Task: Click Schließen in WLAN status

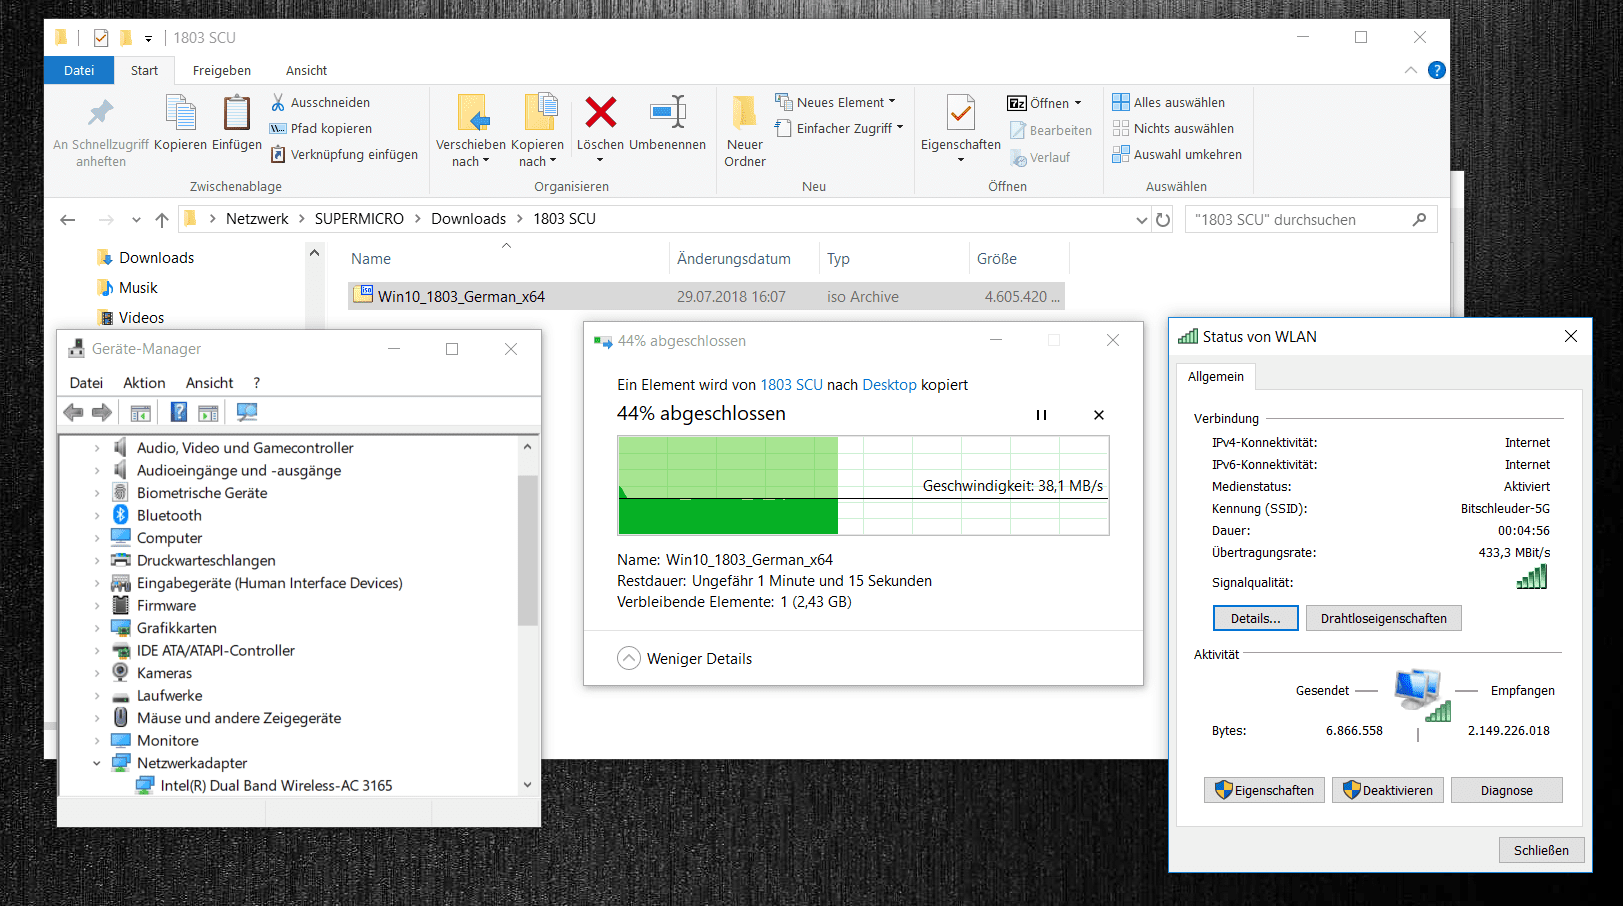Action: [1542, 850]
